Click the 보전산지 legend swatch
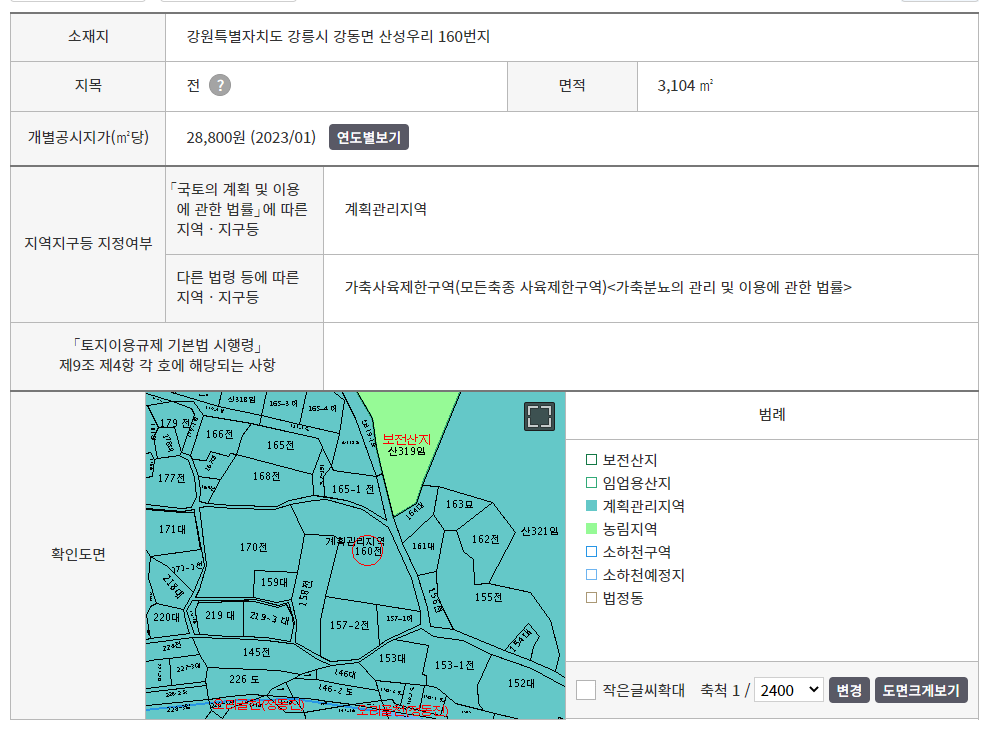Viewport: 991px width, 732px height. [592, 460]
